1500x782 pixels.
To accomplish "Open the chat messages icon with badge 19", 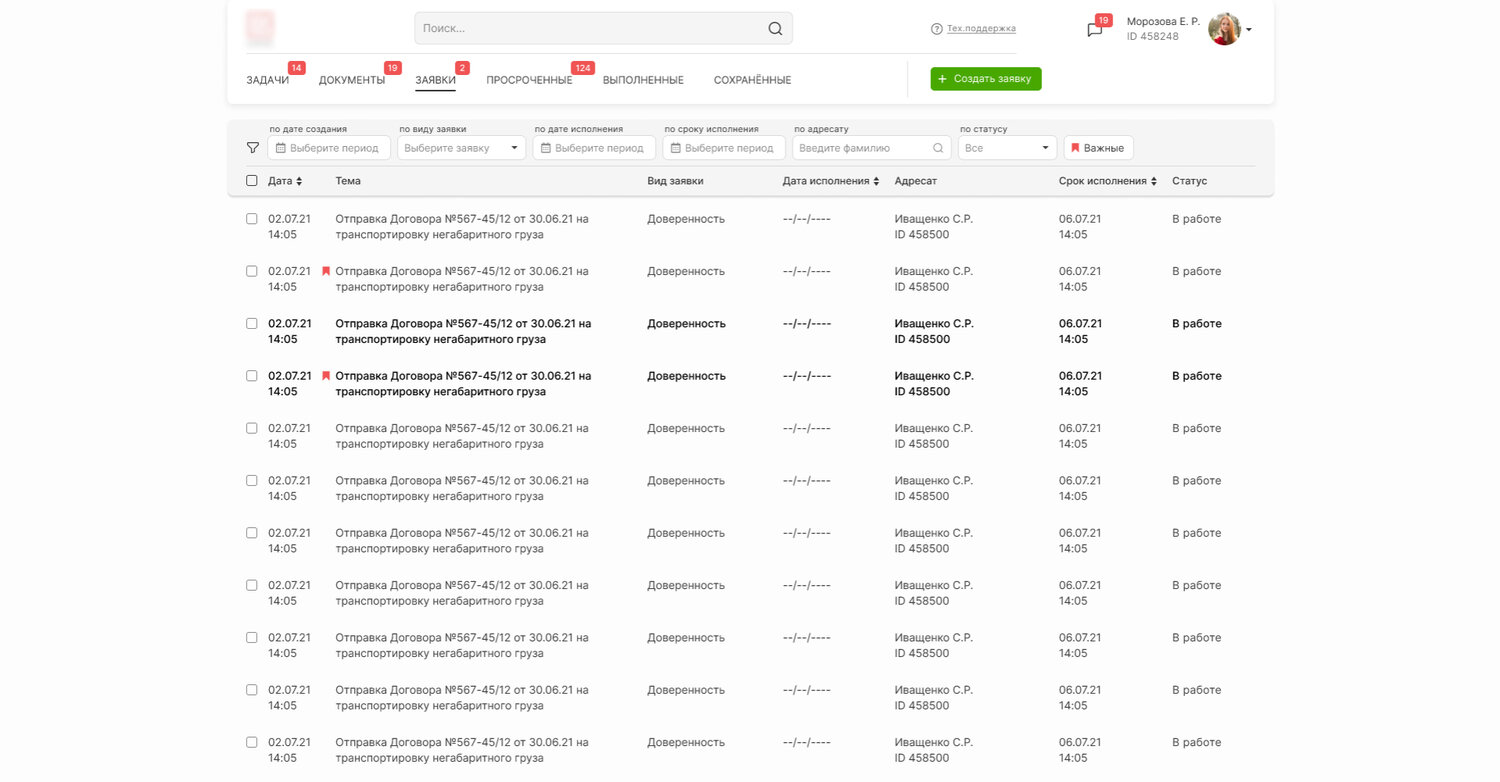I will pos(1094,30).
